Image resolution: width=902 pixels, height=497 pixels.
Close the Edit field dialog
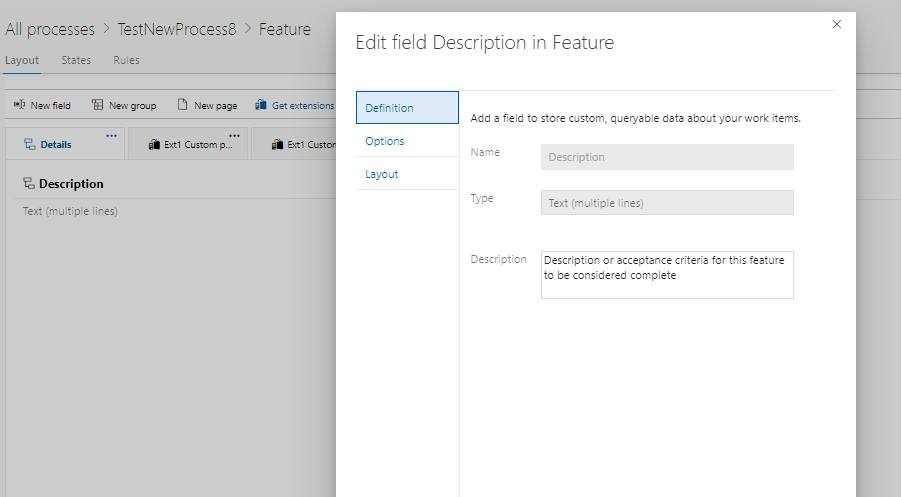point(837,24)
